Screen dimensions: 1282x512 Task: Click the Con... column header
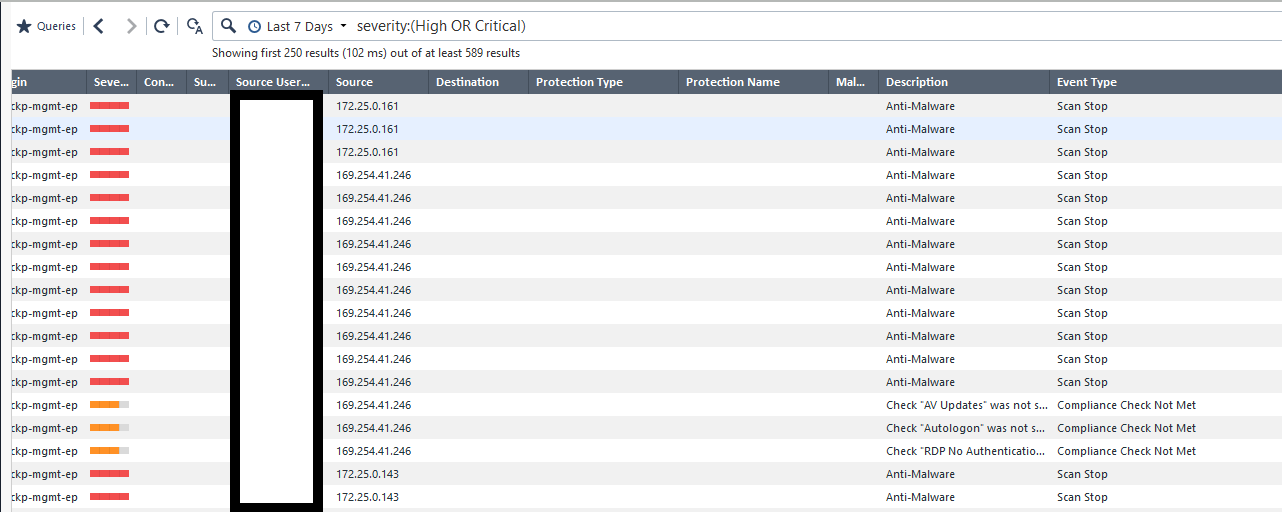(161, 82)
